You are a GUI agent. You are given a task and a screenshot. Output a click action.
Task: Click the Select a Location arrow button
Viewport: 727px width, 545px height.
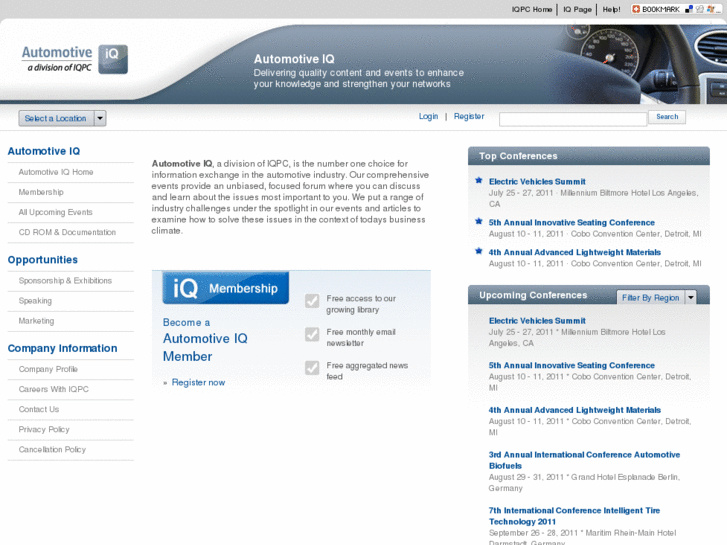click(x=100, y=118)
